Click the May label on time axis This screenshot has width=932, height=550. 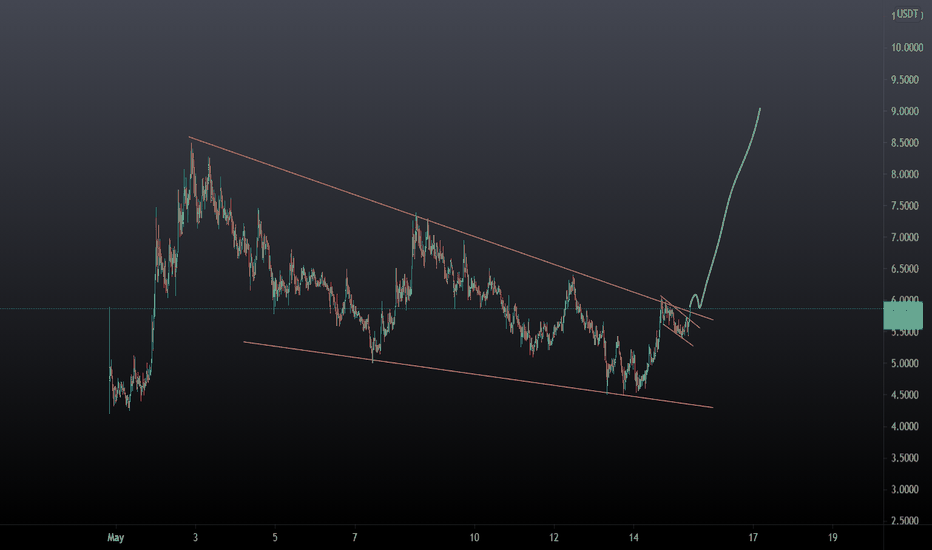115,538
